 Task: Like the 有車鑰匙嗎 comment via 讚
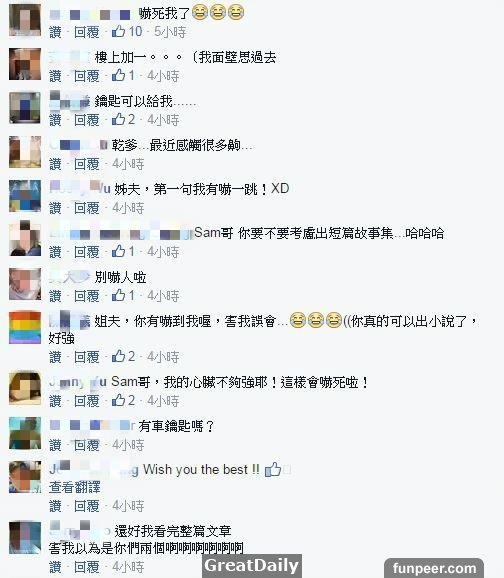click(x=55, y=445)
